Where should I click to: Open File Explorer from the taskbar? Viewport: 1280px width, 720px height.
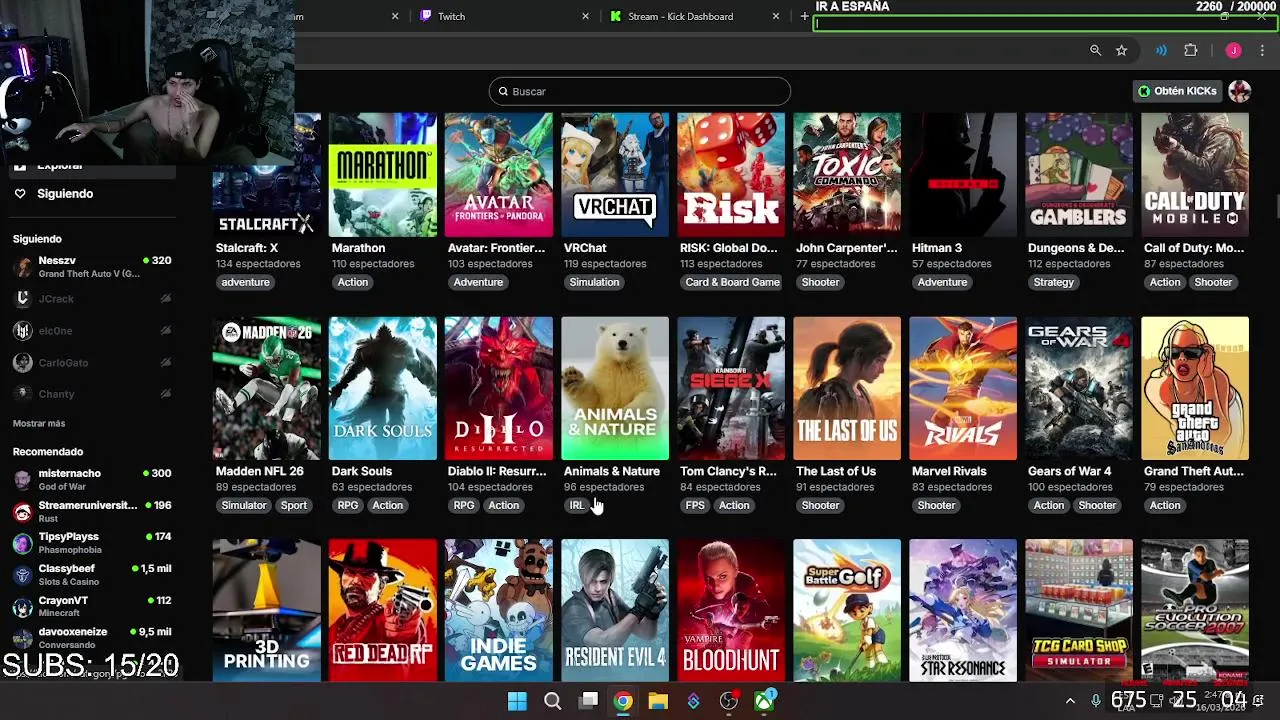coord(657,701)
